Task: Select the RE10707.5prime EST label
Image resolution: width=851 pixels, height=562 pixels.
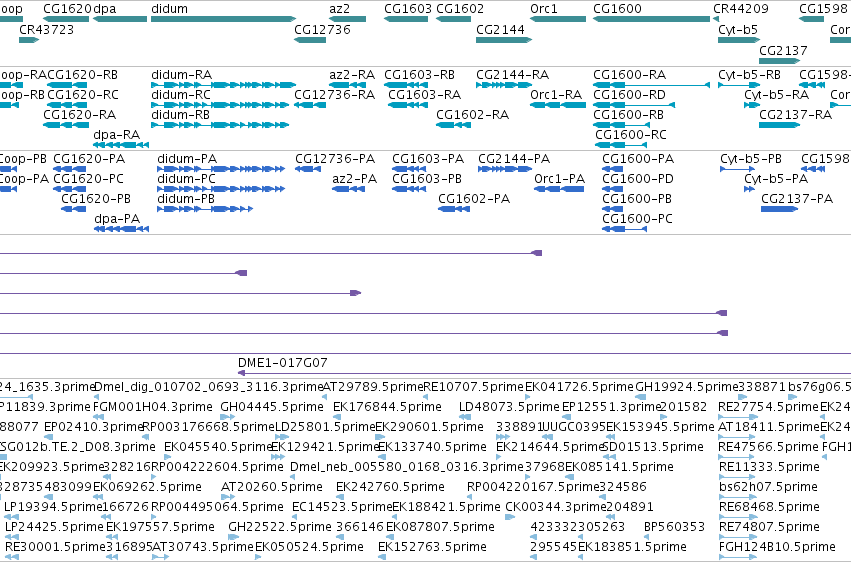Action: (x=473, y=386)
